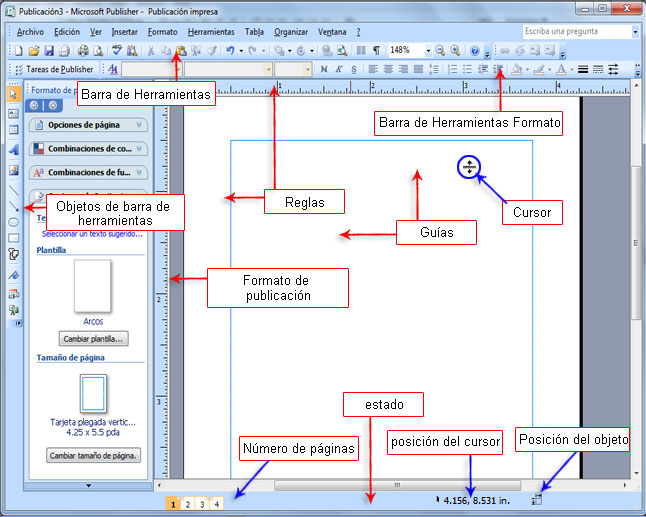
Task: Open the Organizar menu
Action: (291, 32)
